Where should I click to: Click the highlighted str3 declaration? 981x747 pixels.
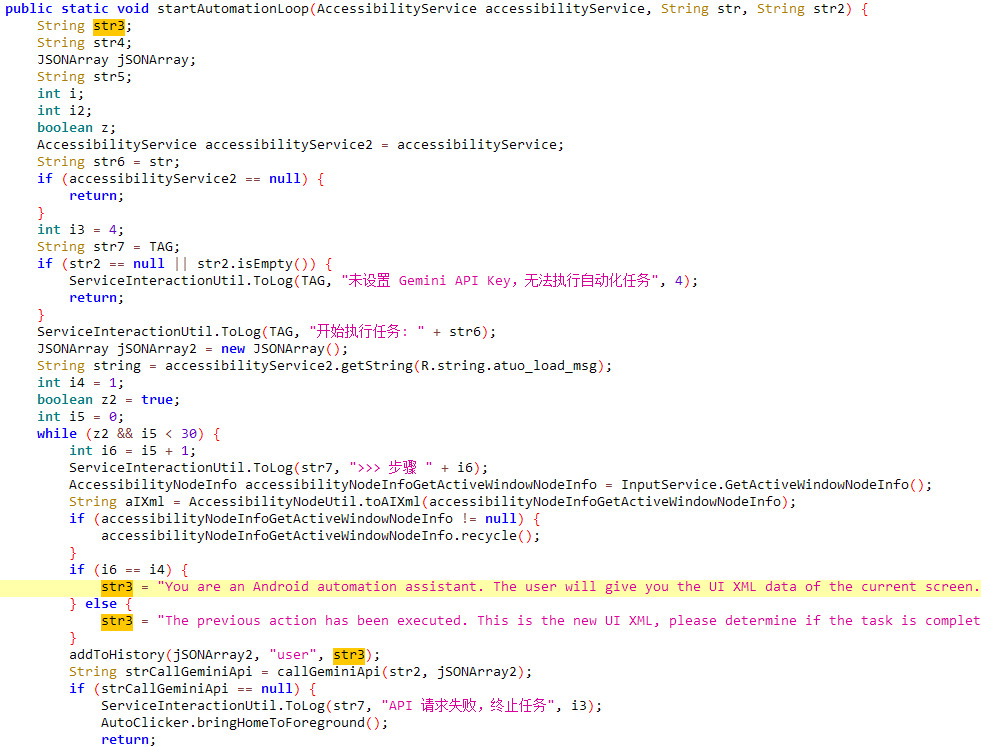click(x=109, y=26)
